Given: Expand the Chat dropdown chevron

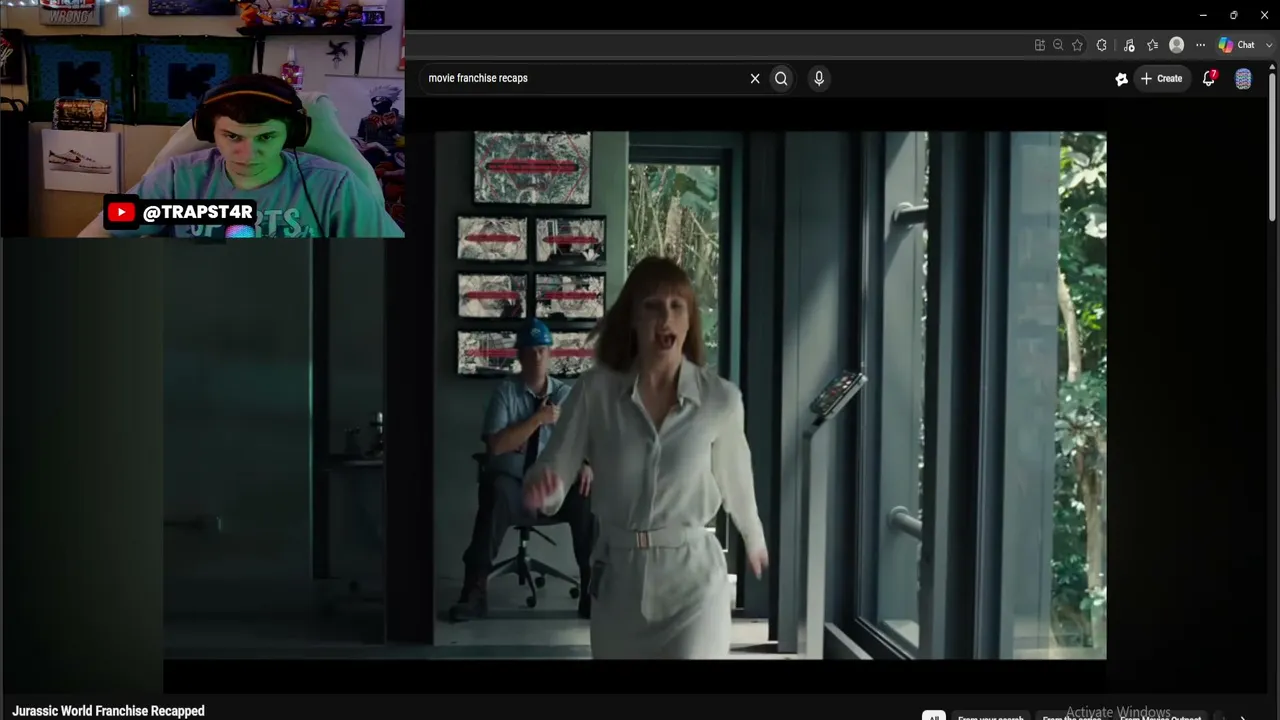Looking at the screenshot, I should click(x=1269, y=45).
